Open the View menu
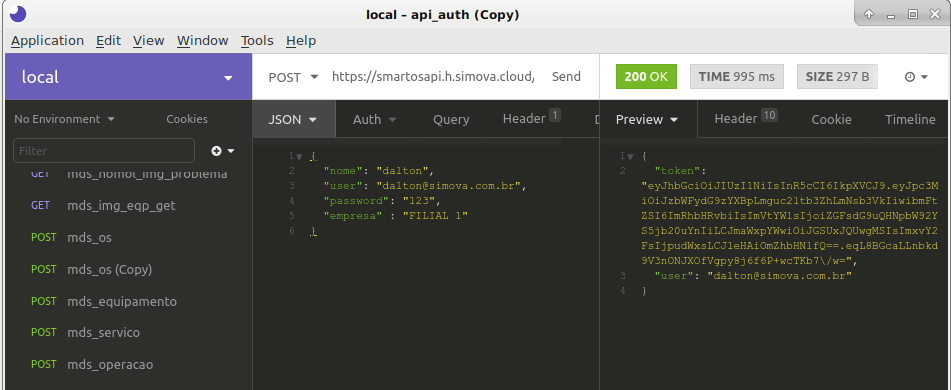Image resolution: width=951 pixels, height=390 pixels. point(149,41)
